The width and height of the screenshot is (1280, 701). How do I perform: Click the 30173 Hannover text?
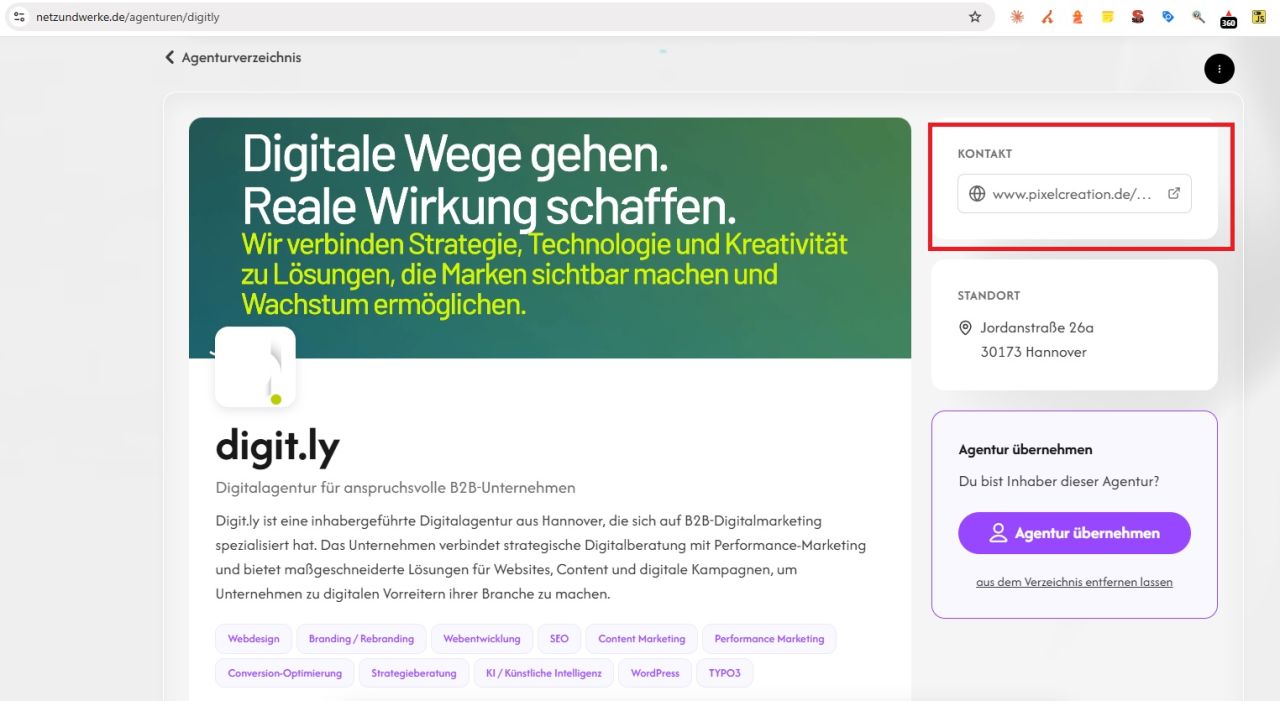click(x=1033, y=352)
